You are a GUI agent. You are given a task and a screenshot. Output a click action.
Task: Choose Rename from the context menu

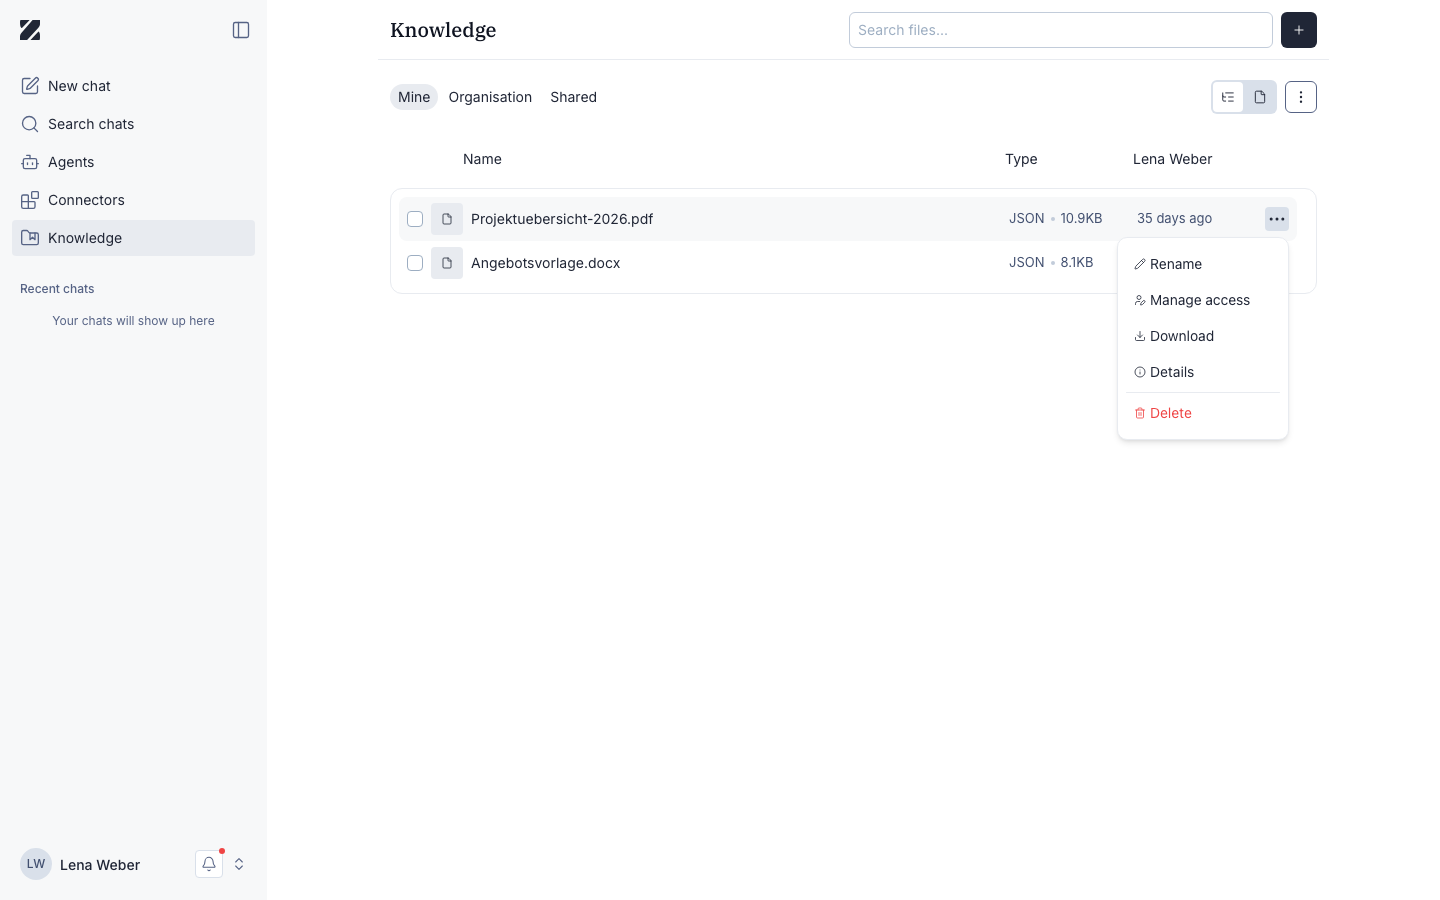pos(1203,264)
